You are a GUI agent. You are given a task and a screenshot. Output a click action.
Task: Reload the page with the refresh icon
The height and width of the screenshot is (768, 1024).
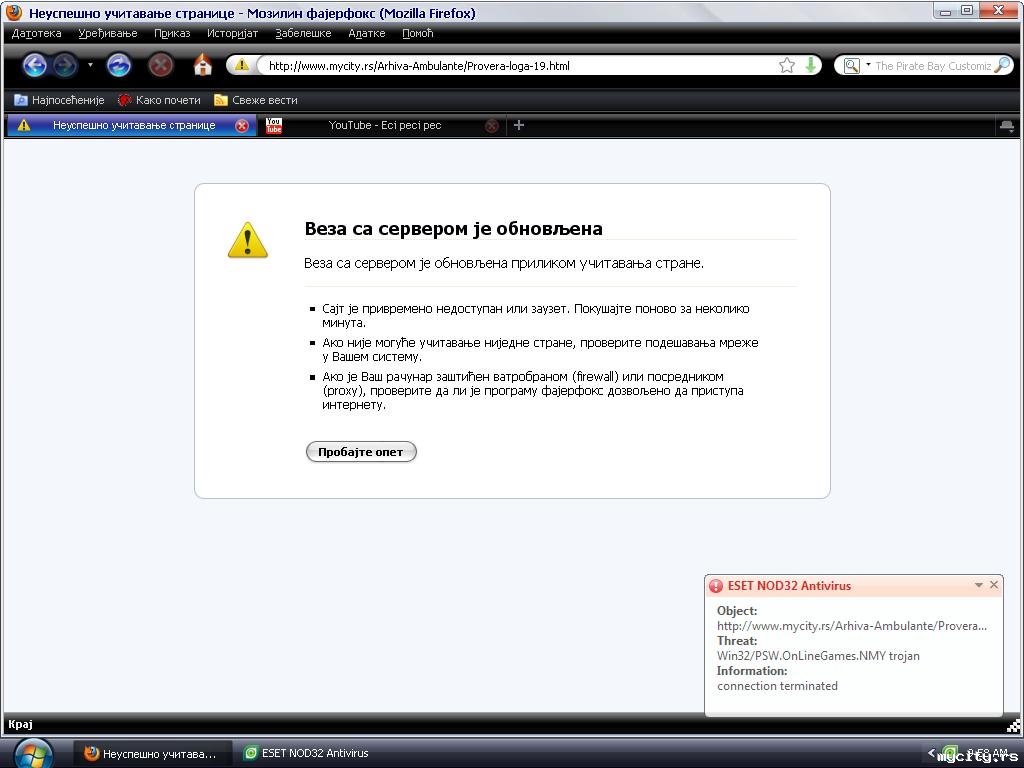[x=118, y=65]
